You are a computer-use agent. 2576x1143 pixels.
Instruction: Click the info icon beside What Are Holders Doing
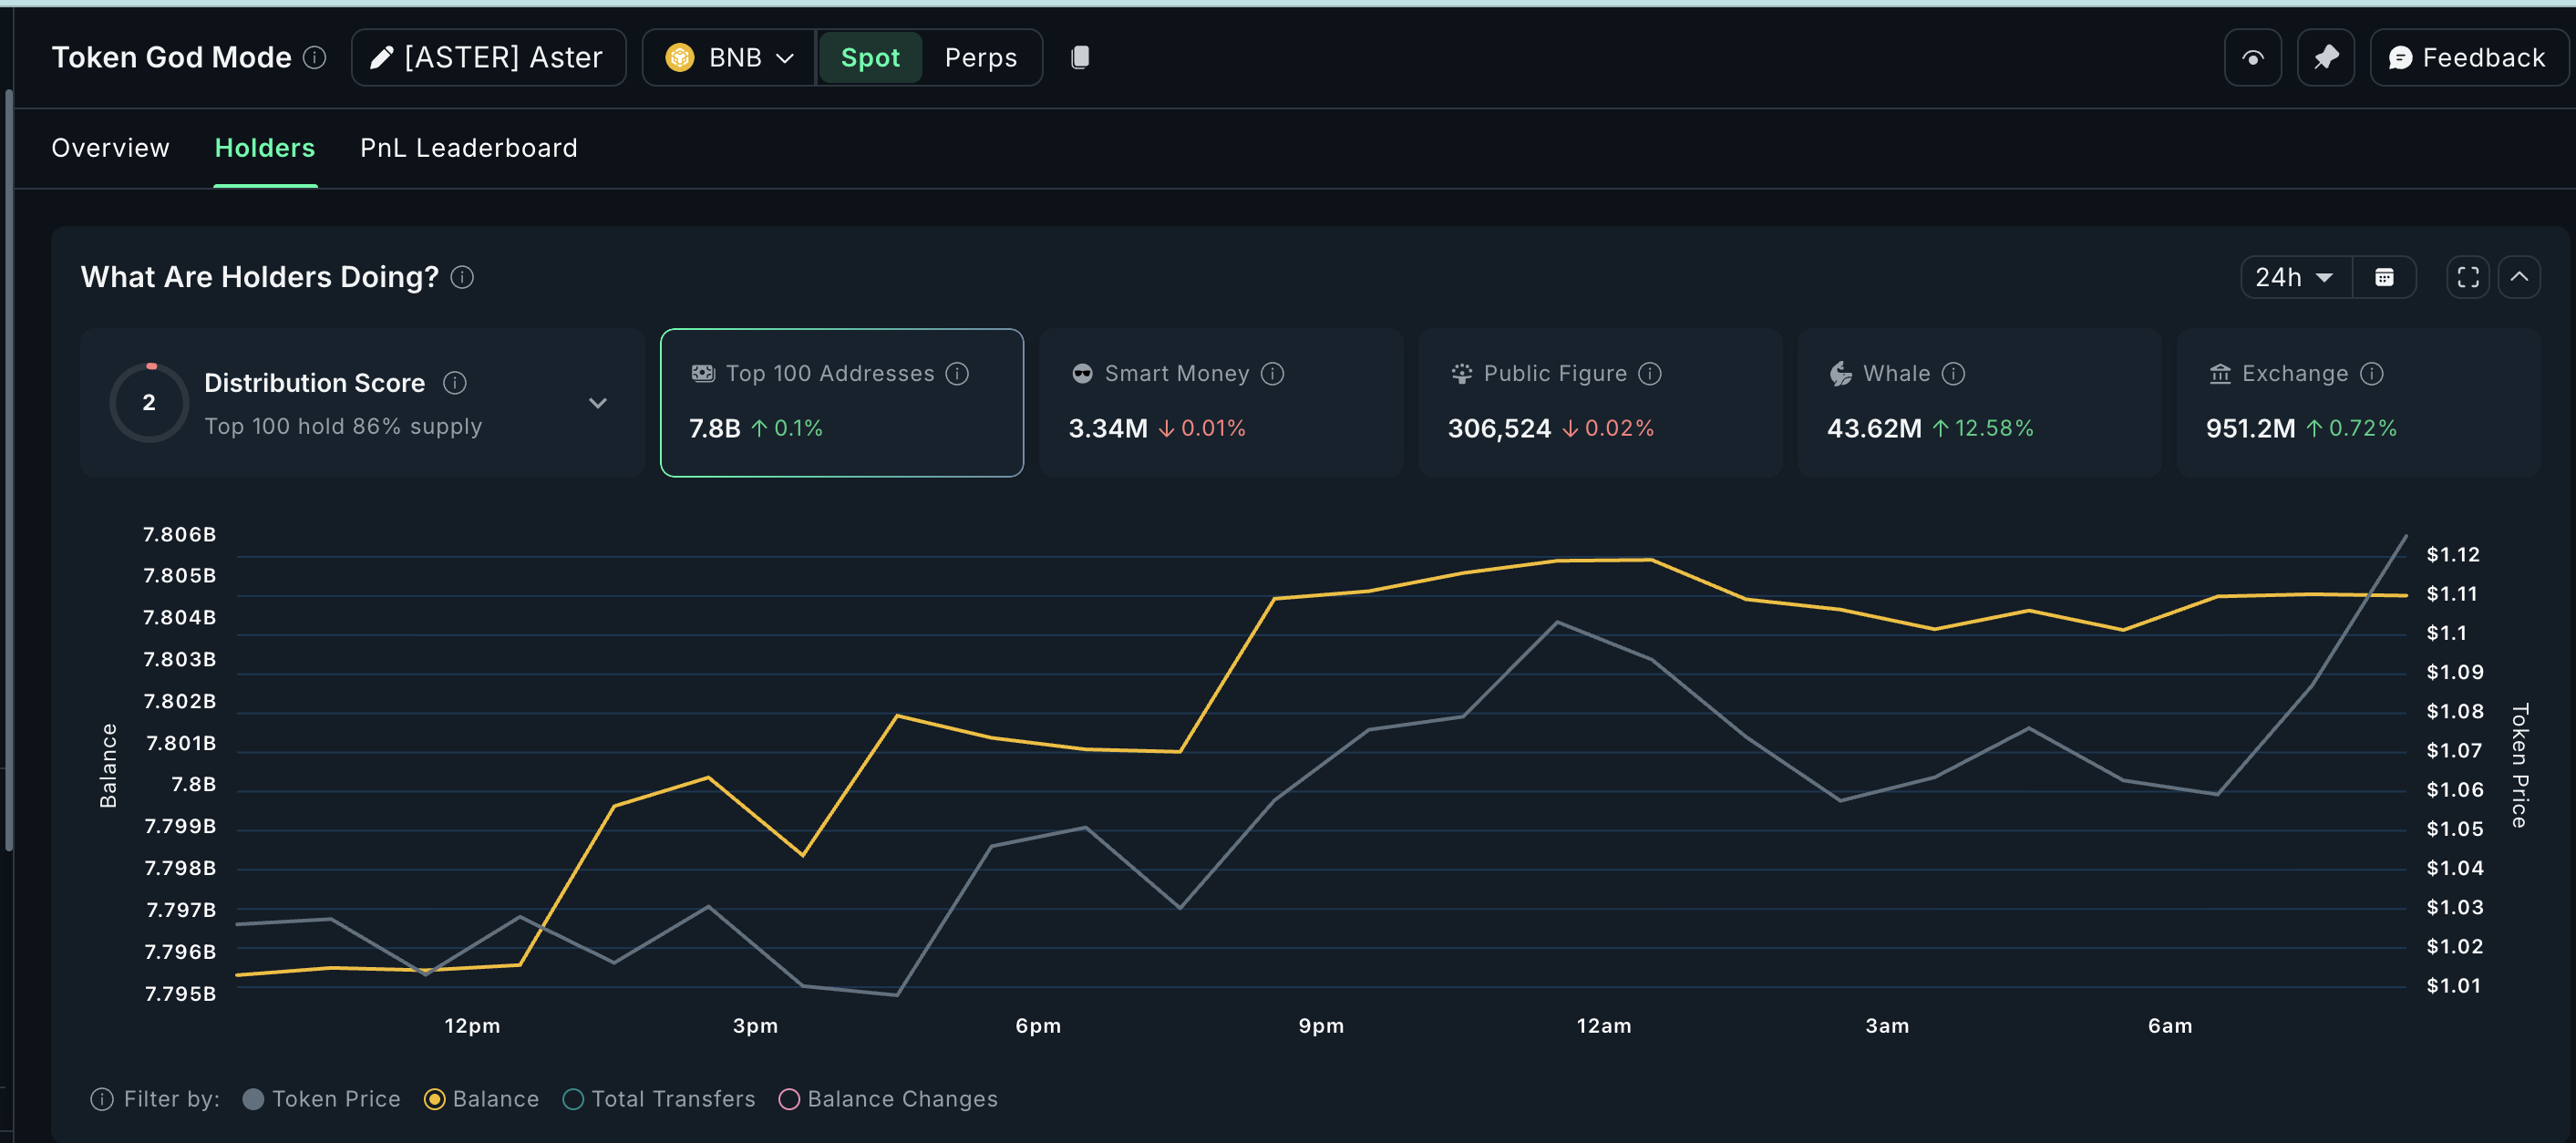(462, 277)
